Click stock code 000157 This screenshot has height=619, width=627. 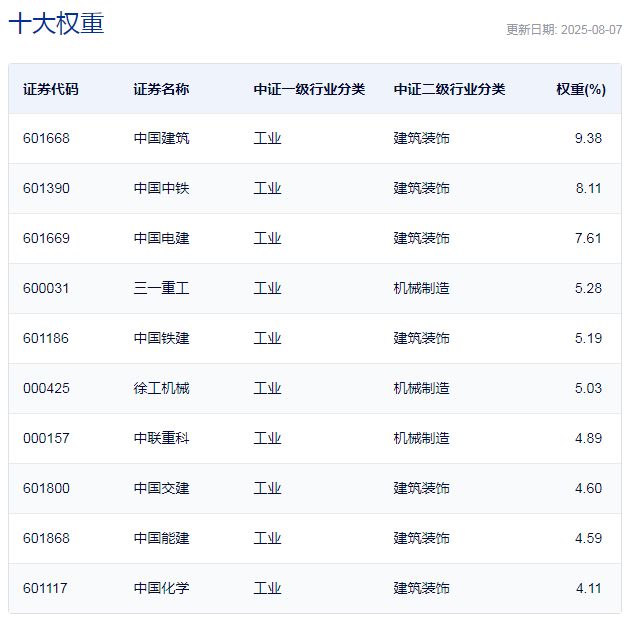point(46,438)
